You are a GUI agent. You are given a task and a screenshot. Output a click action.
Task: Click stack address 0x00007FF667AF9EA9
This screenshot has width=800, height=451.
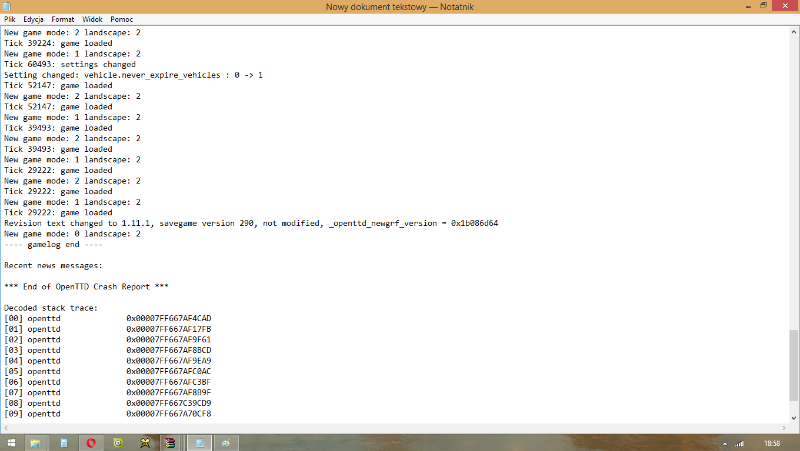click(168, 361)
